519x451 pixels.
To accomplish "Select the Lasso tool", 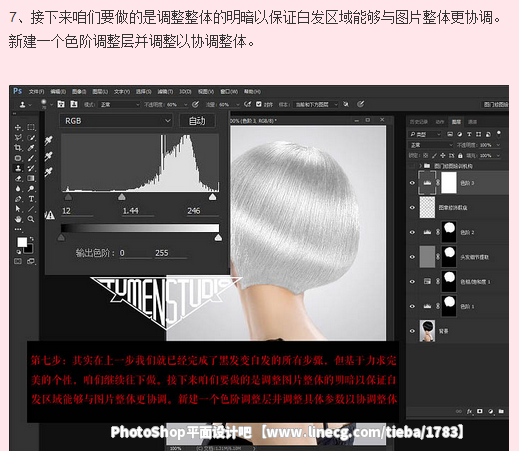I will tap(18, 137).
